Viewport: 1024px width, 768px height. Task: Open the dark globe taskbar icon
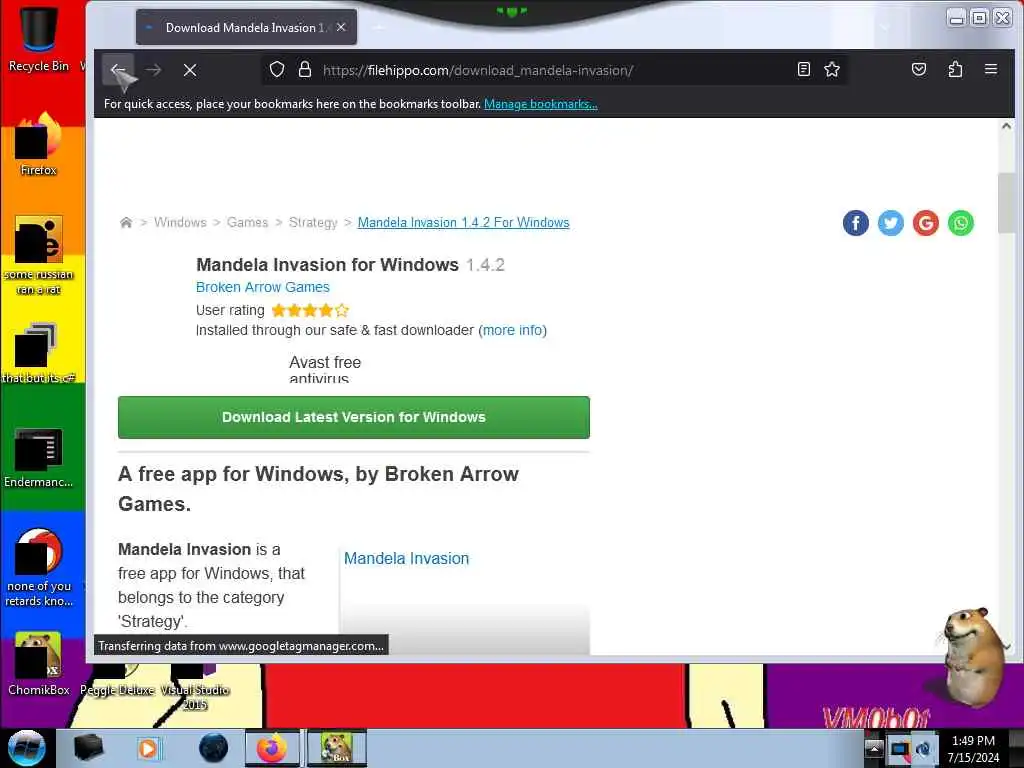tap(213, 748)
